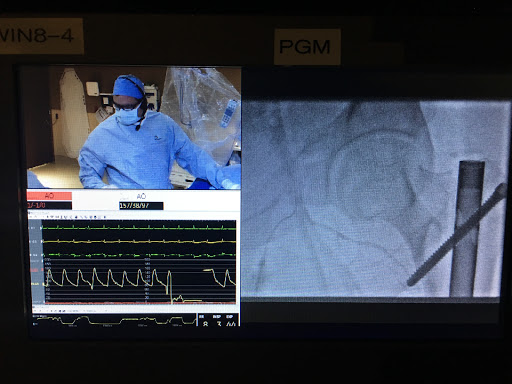Screen dimensions: 512x384
Task: Open the operator camera video feed
Action: click(x=134, y=128)
